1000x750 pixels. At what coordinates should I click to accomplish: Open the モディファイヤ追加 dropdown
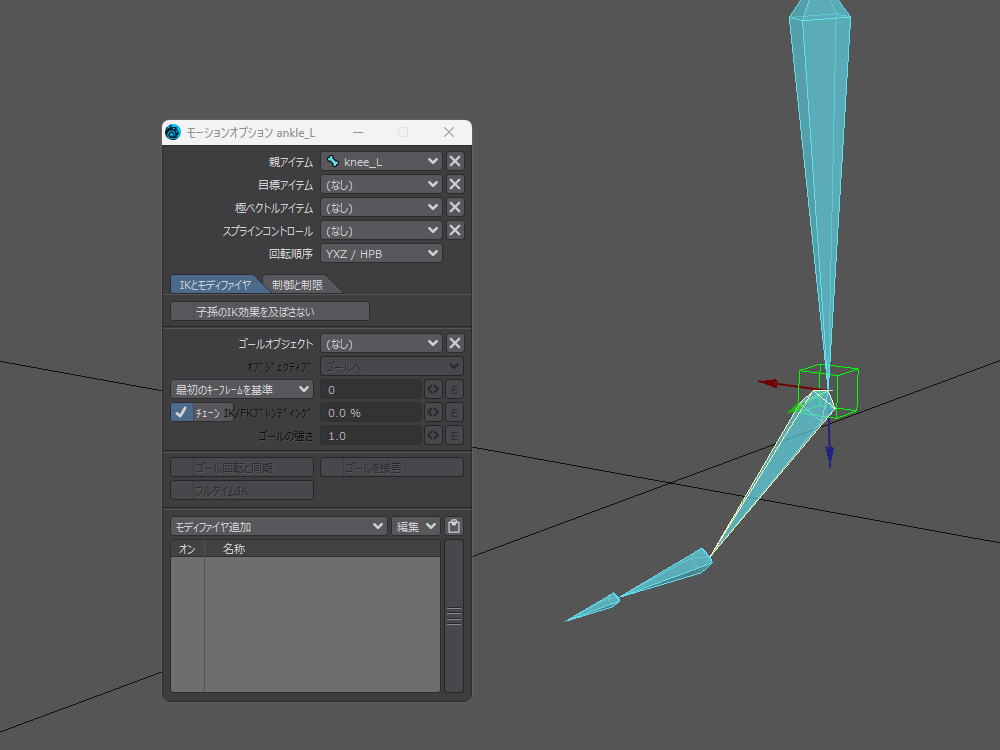pos(278,526)
